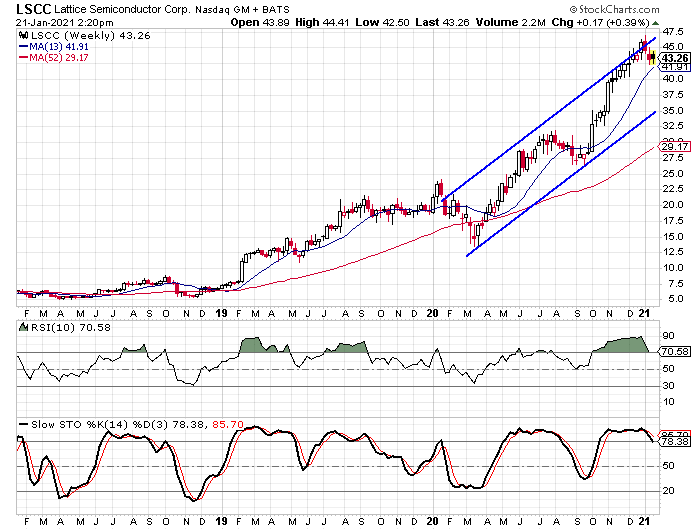The height and width of the screenshot is (530, 700).
Task: Click the red 85.70 %D value in legend
Action: coord(228,425)
